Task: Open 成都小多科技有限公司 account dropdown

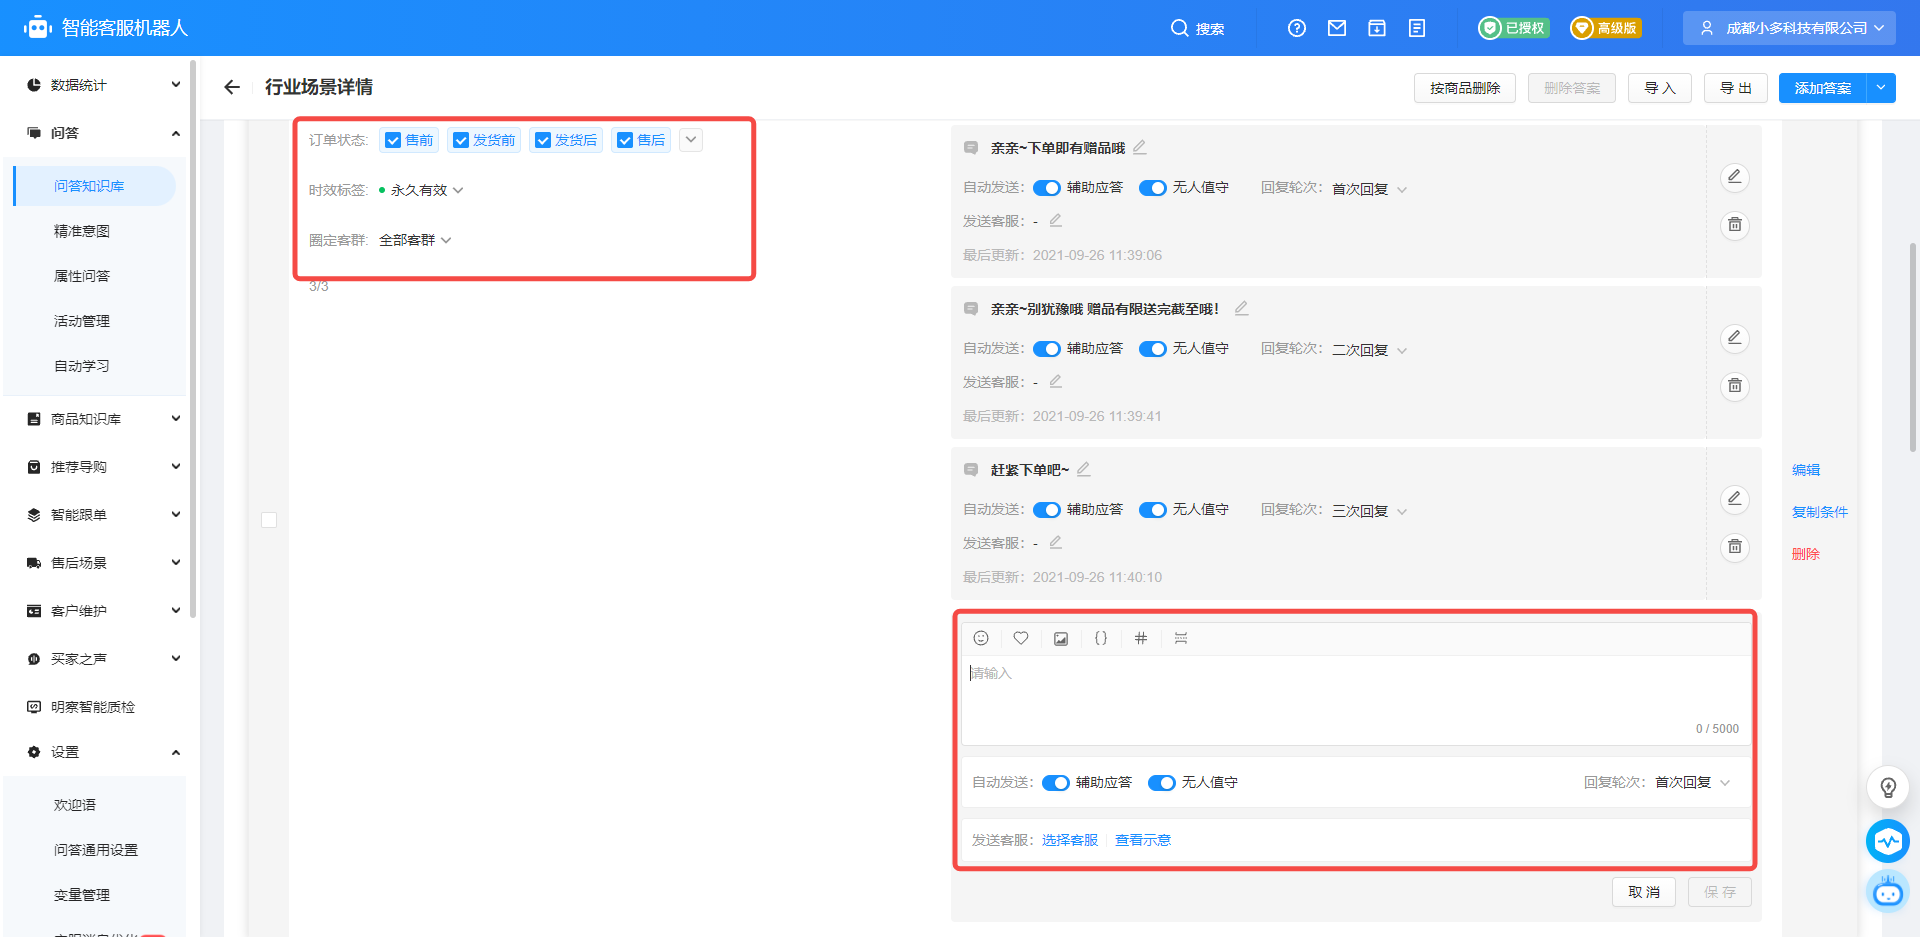Action: (x=1789, y=28)
